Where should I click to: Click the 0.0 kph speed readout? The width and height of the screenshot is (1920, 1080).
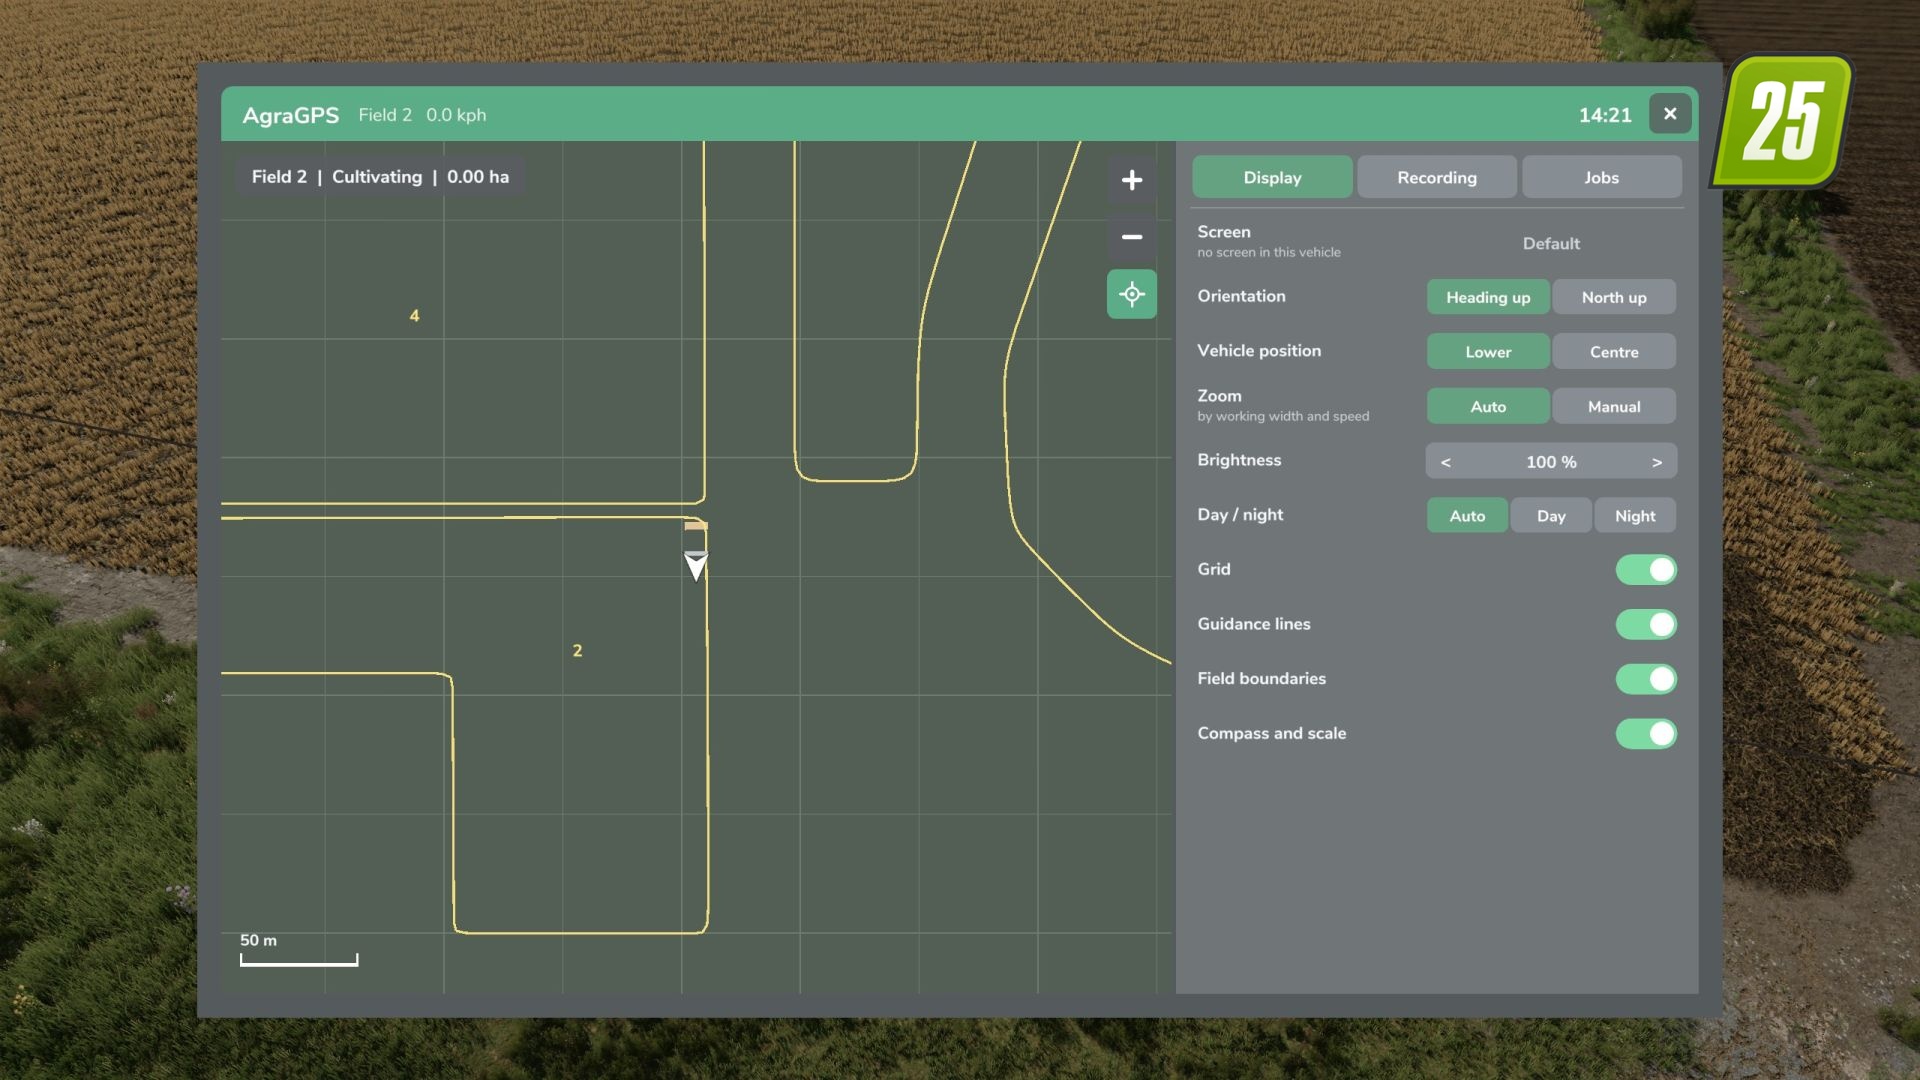pos(456,115)
